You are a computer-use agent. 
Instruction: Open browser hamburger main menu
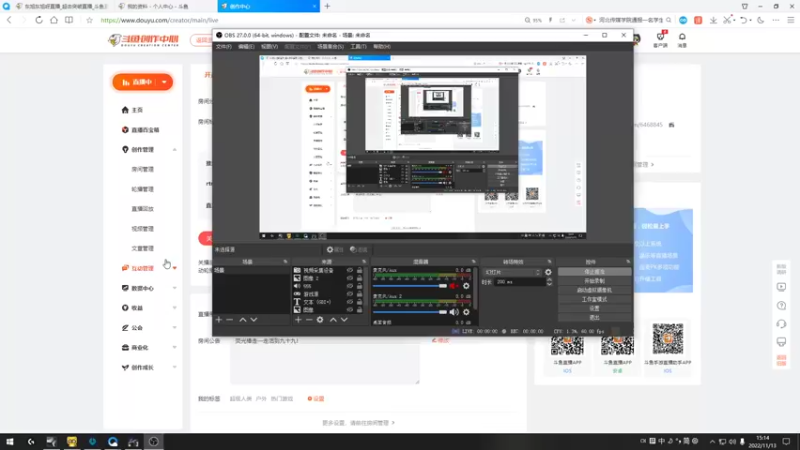click(791, 20)
